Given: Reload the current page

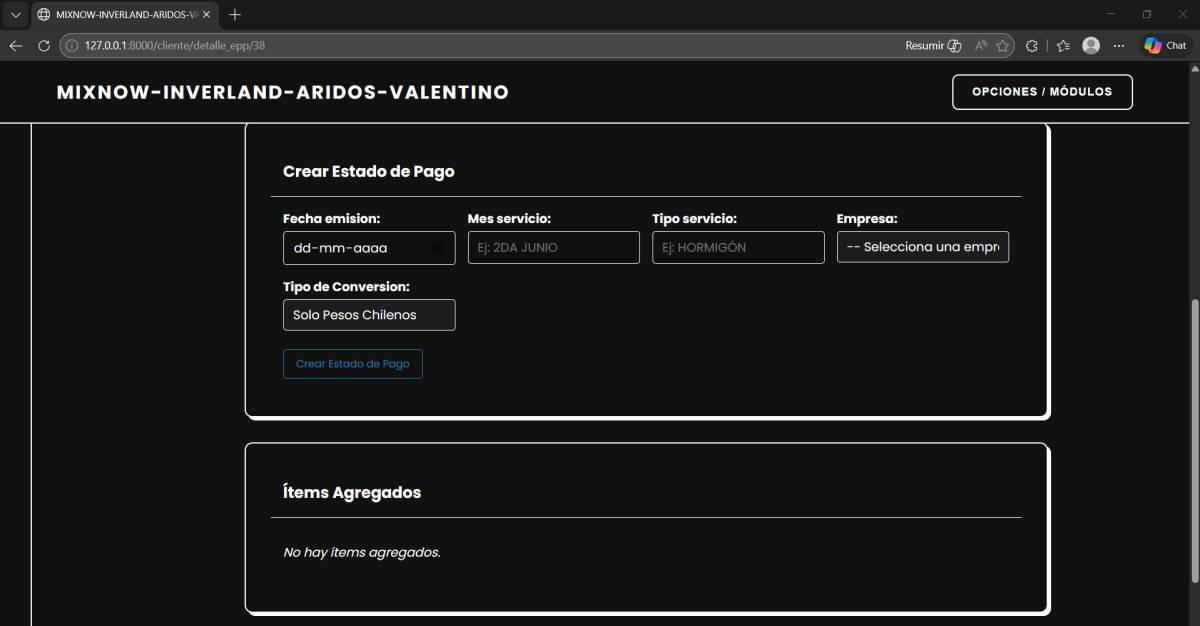Looking at the screenshot, I should pos(44,46).
